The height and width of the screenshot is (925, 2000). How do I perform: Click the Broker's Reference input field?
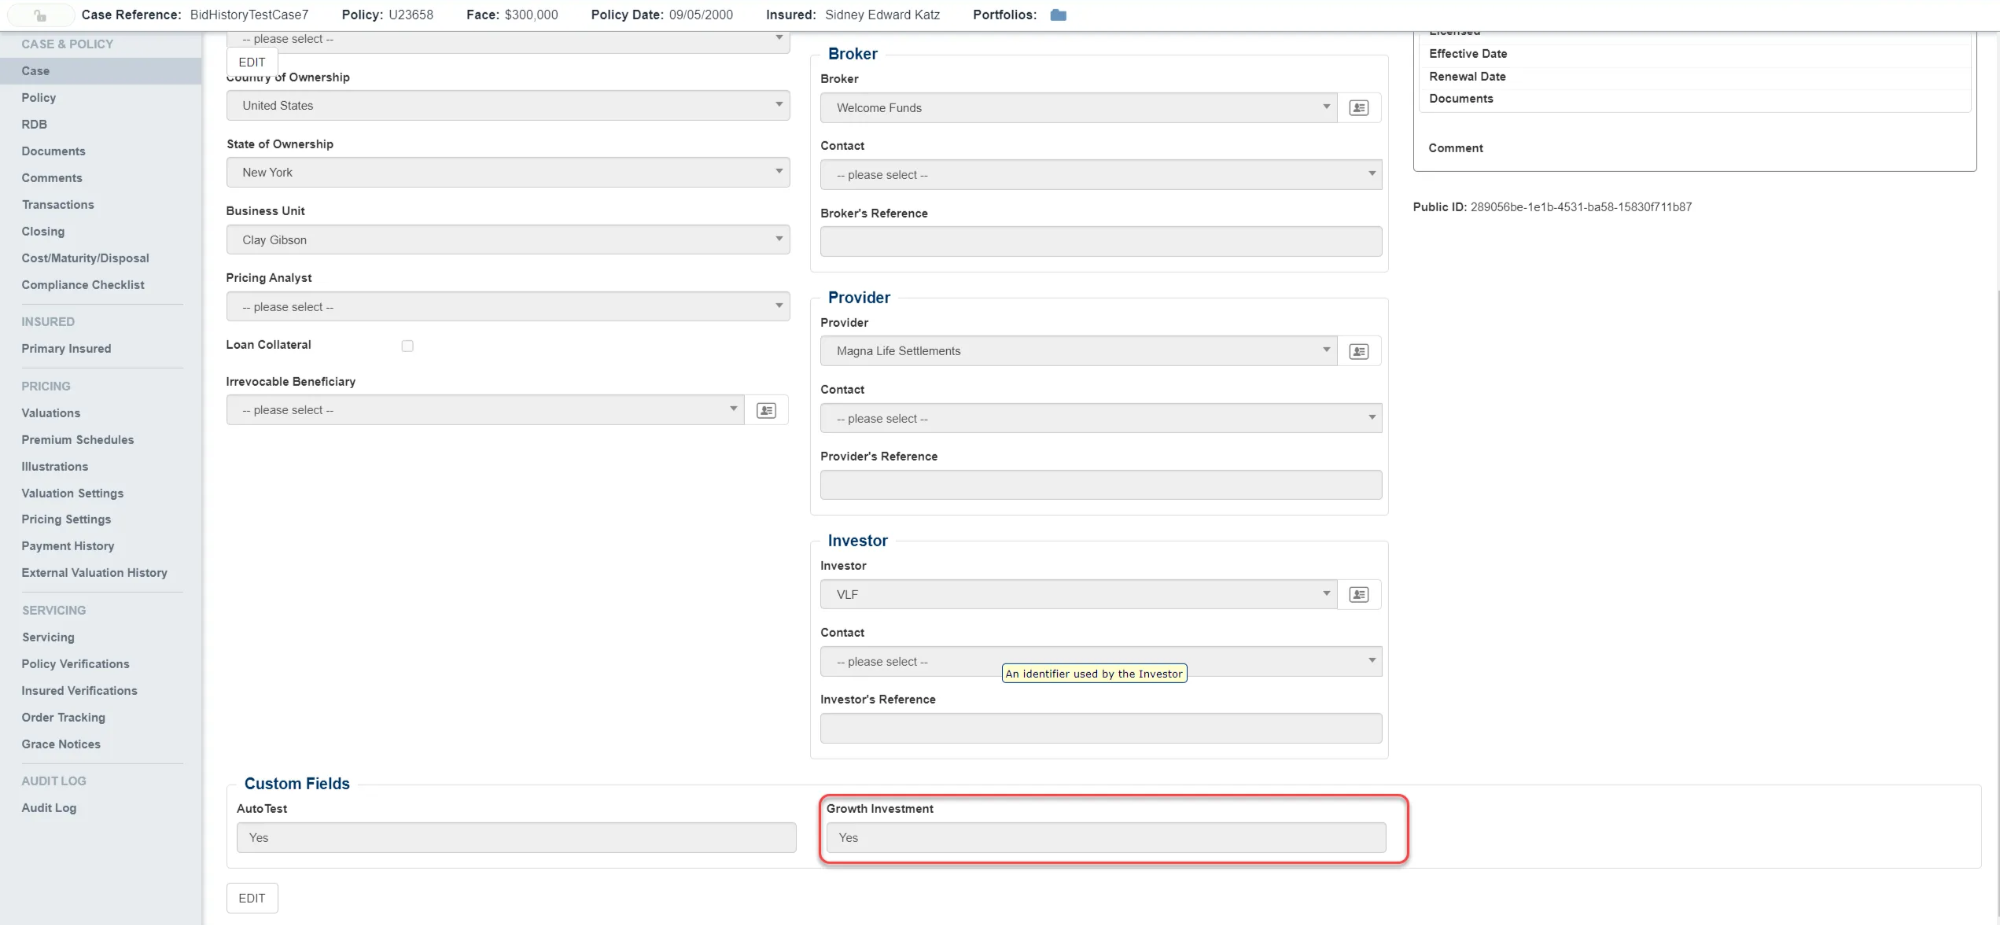coord(1100,241)
